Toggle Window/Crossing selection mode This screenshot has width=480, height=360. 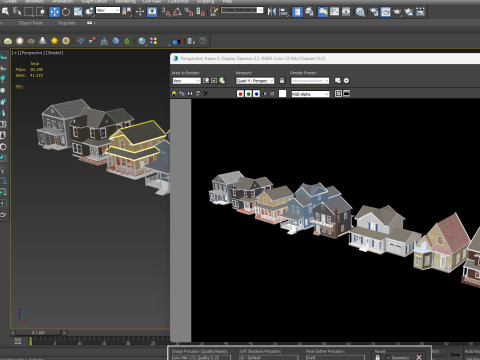pyautogui.click(x=40, y=12)
